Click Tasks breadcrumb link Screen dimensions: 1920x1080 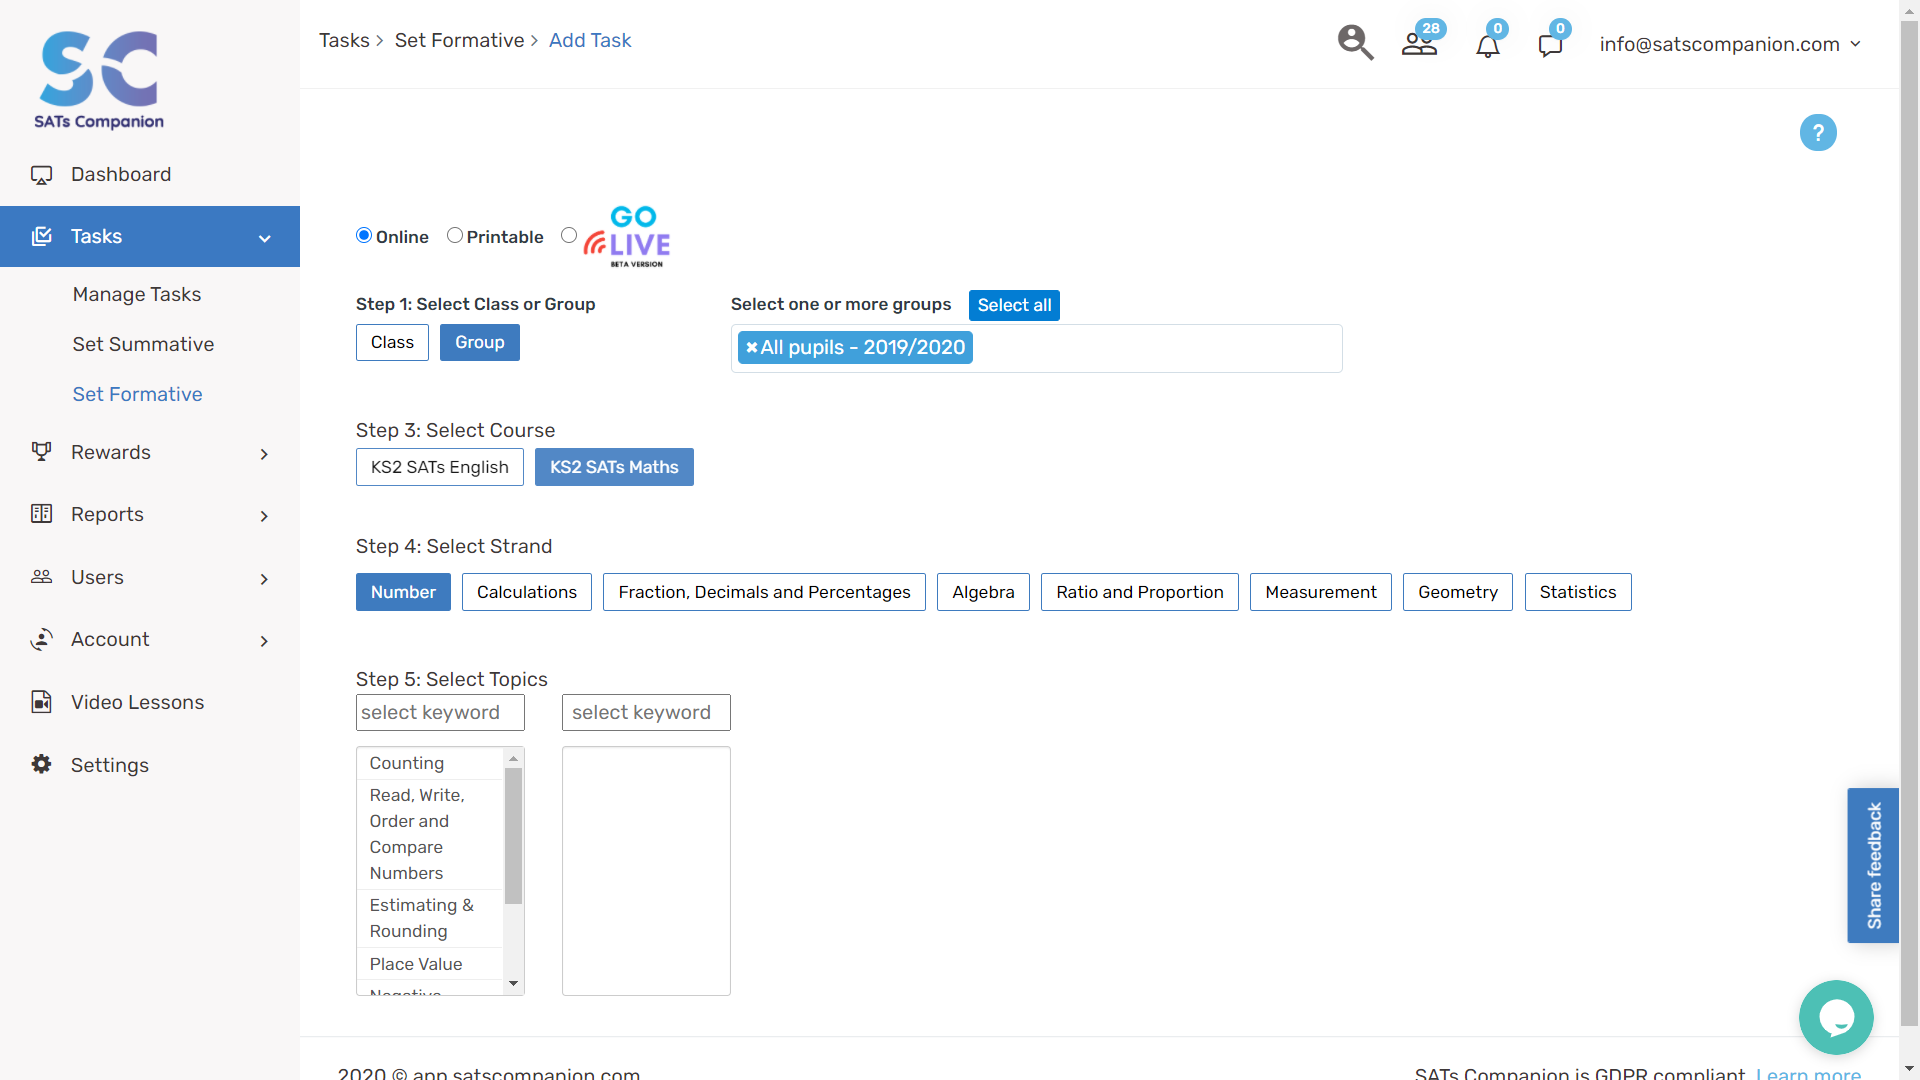(344, 40)
